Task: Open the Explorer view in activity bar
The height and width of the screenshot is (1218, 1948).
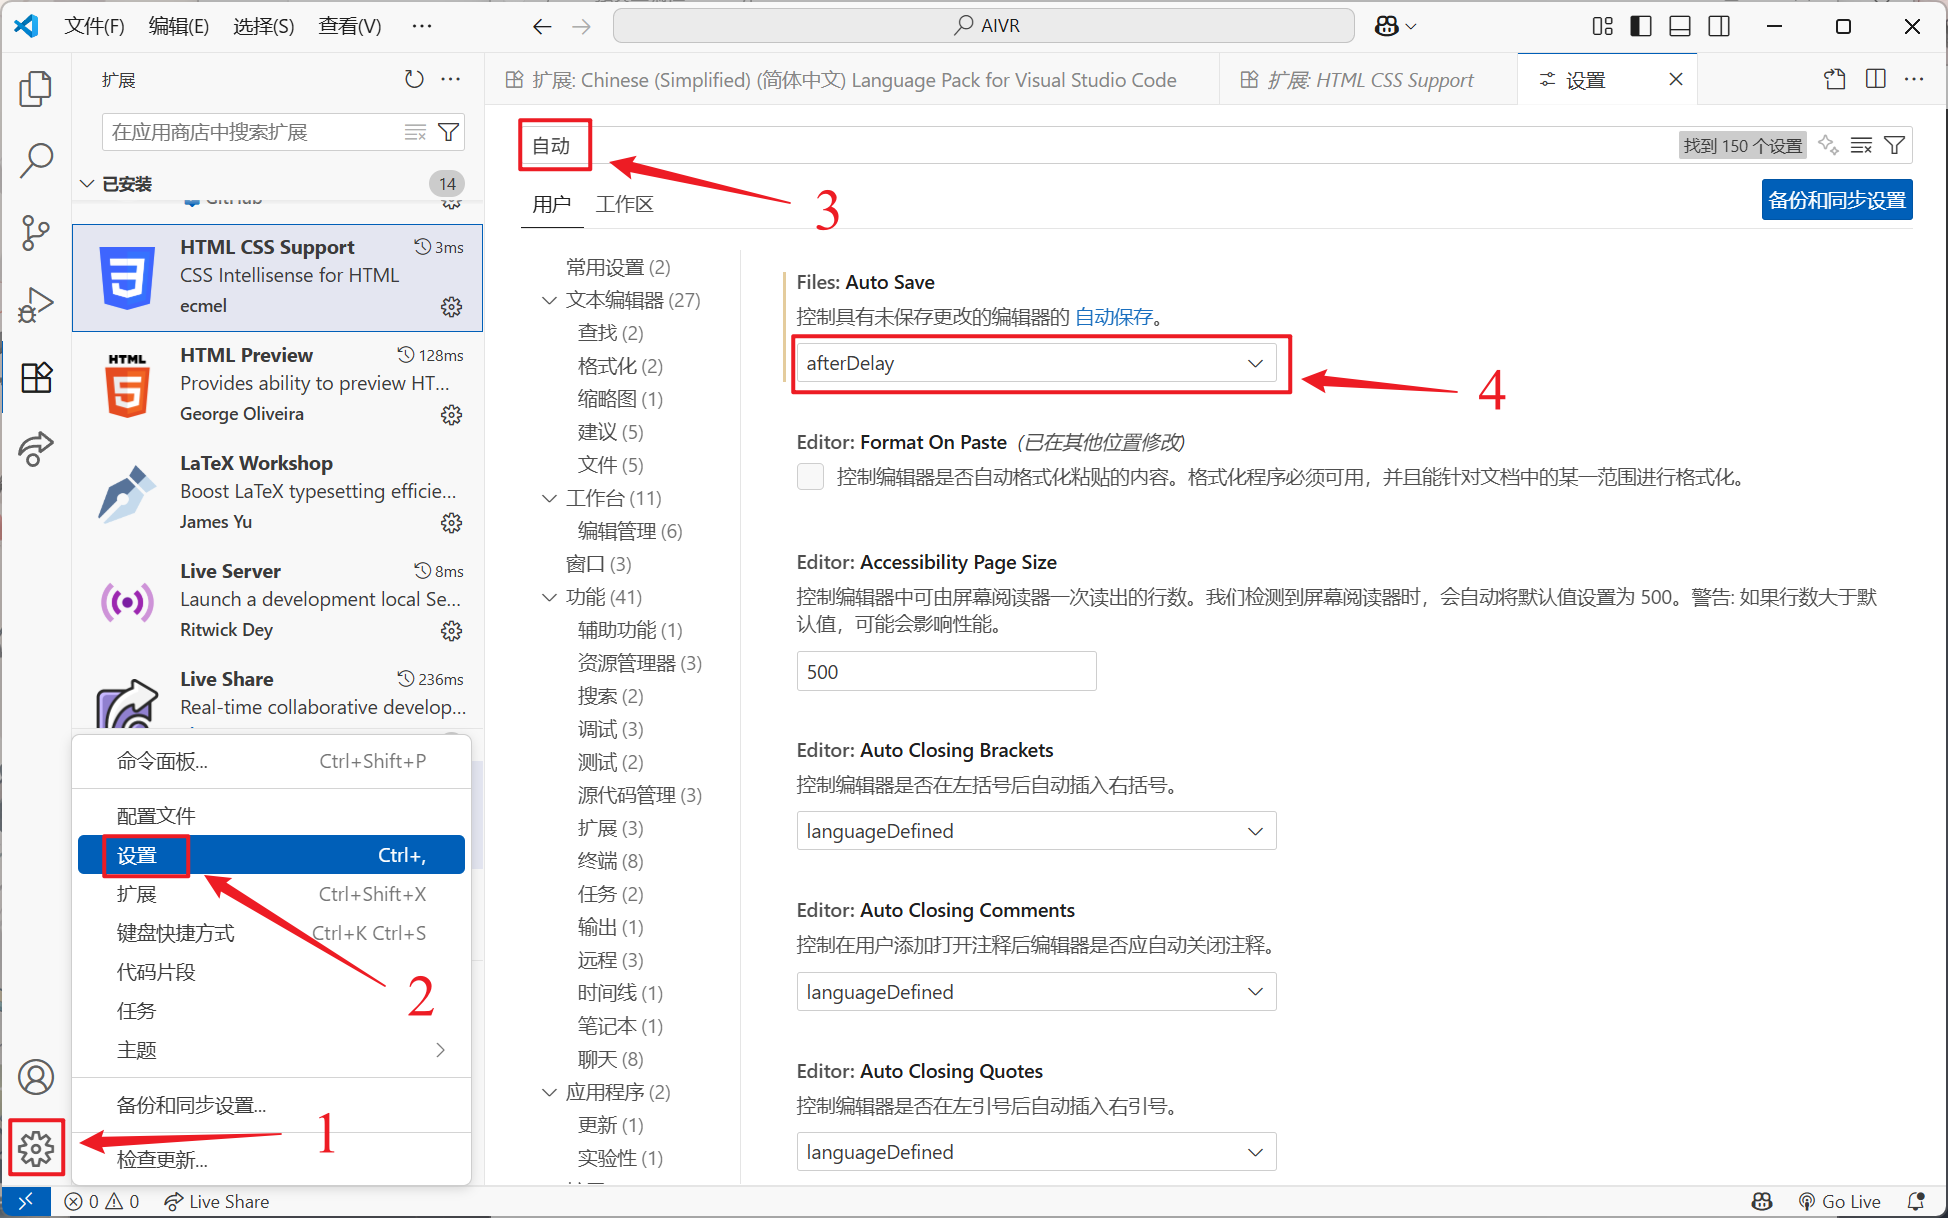Action: coord(36,89)
